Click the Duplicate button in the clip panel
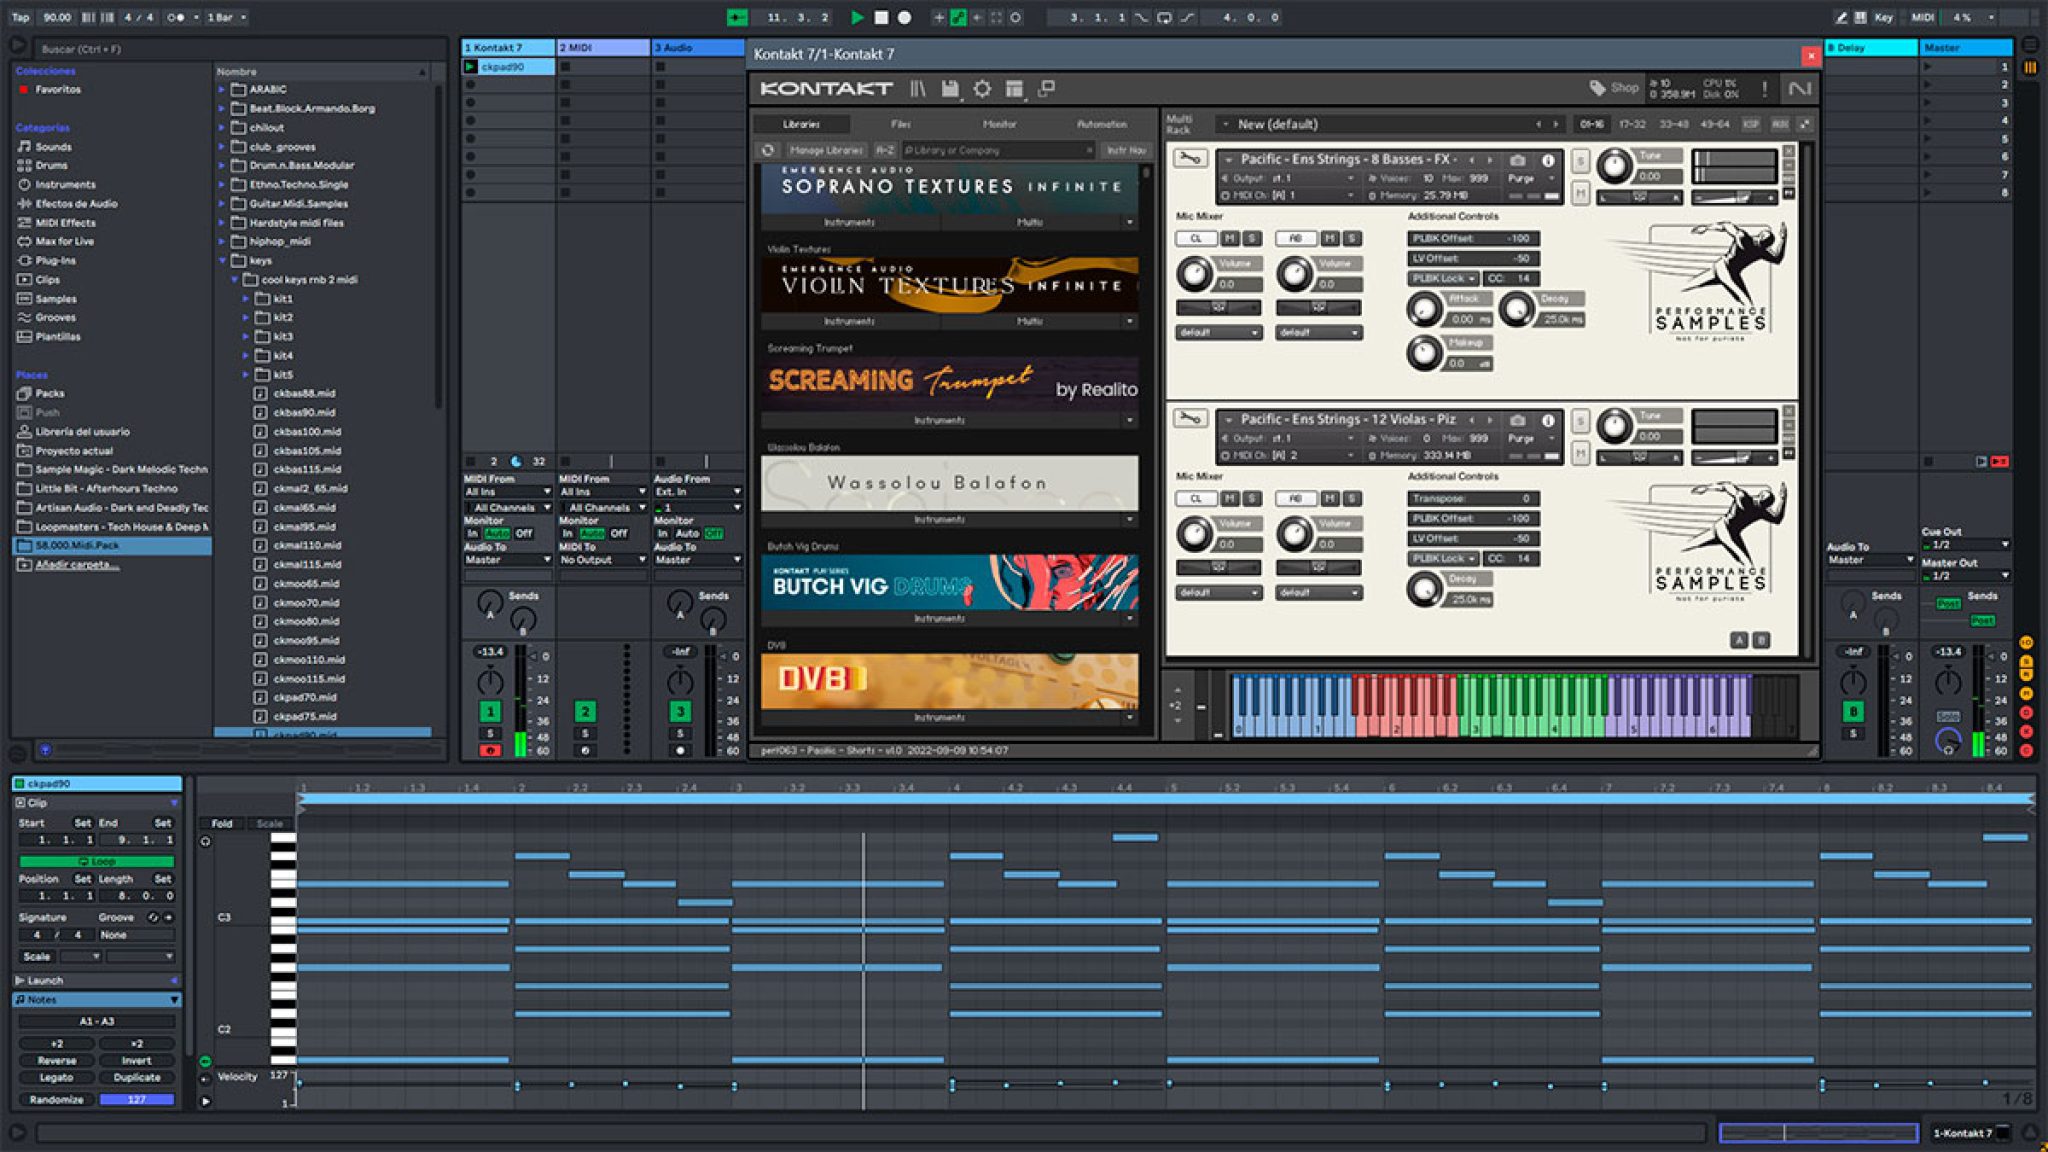 click(137, 1079)
